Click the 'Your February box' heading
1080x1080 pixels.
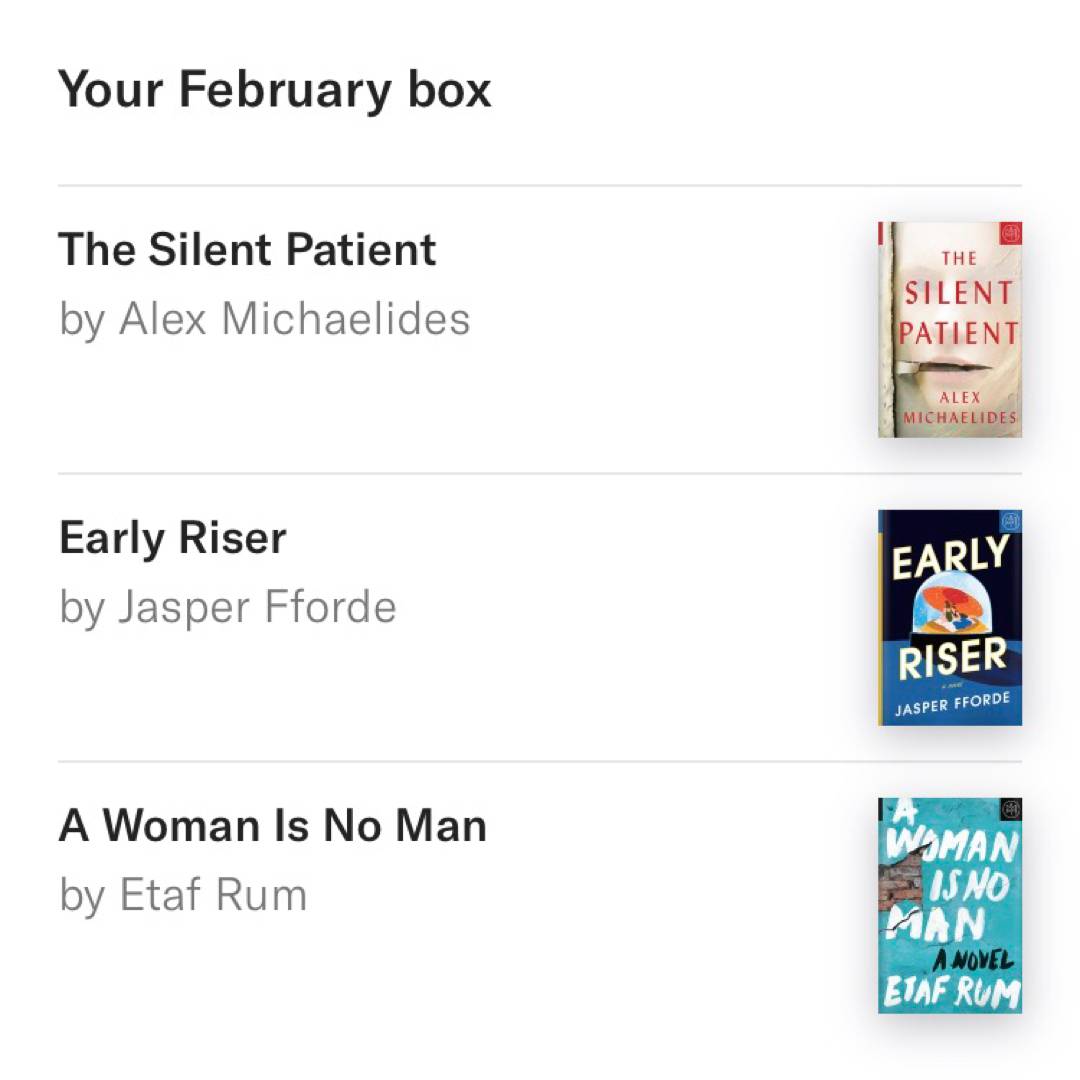click(275, 89)
